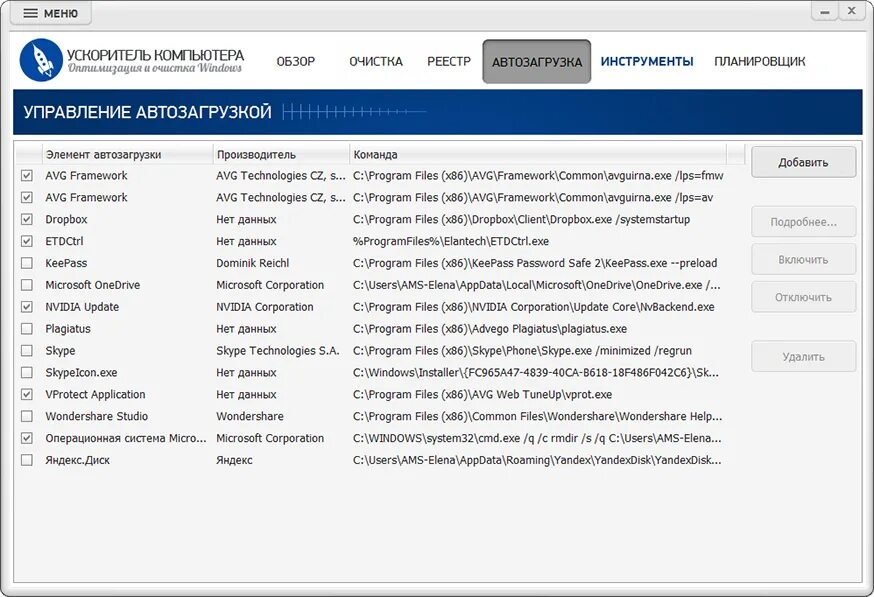Click the Wondershare manufacturer cell
Image resolution: width=874 pixels, height=597 pixels.
250,416
